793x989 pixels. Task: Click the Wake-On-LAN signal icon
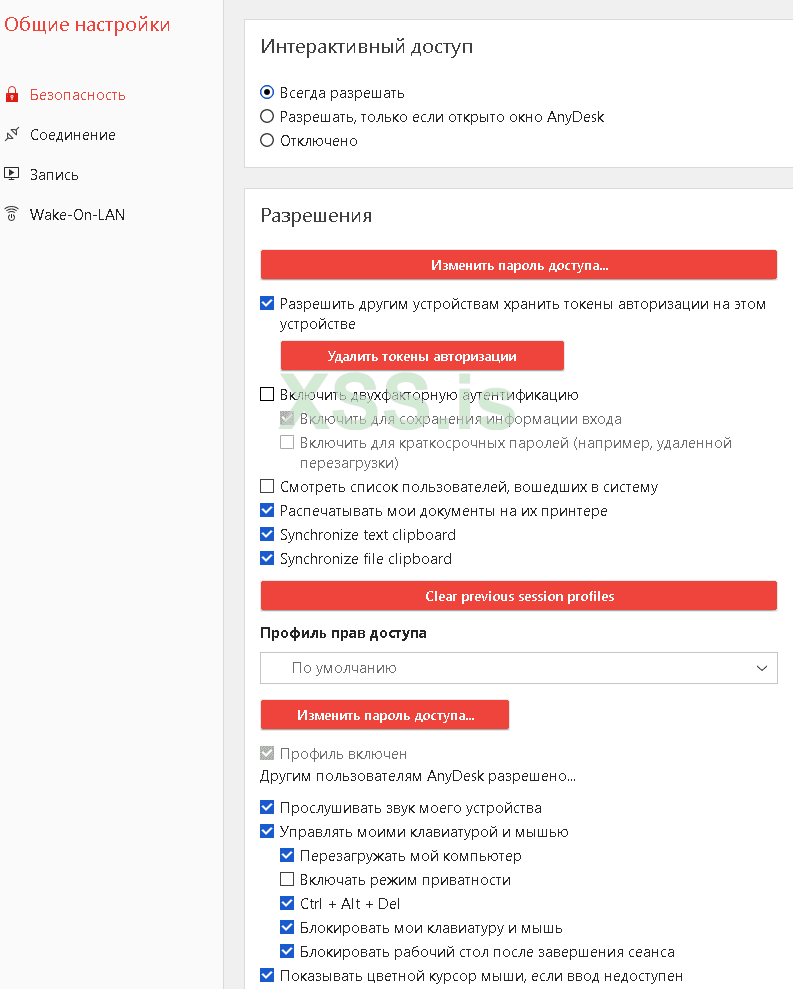[x=12, y=214]
